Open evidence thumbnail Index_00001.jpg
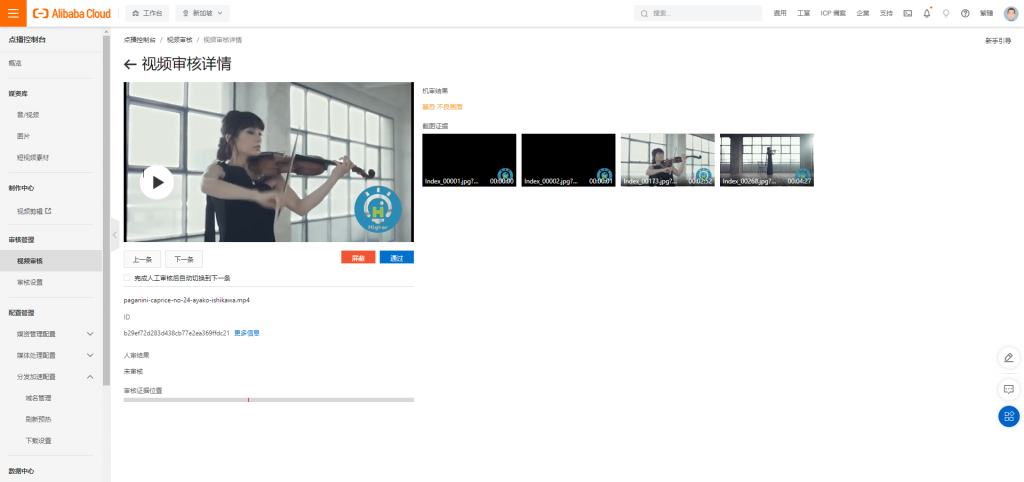1024x482 pixels. point(469,160)
